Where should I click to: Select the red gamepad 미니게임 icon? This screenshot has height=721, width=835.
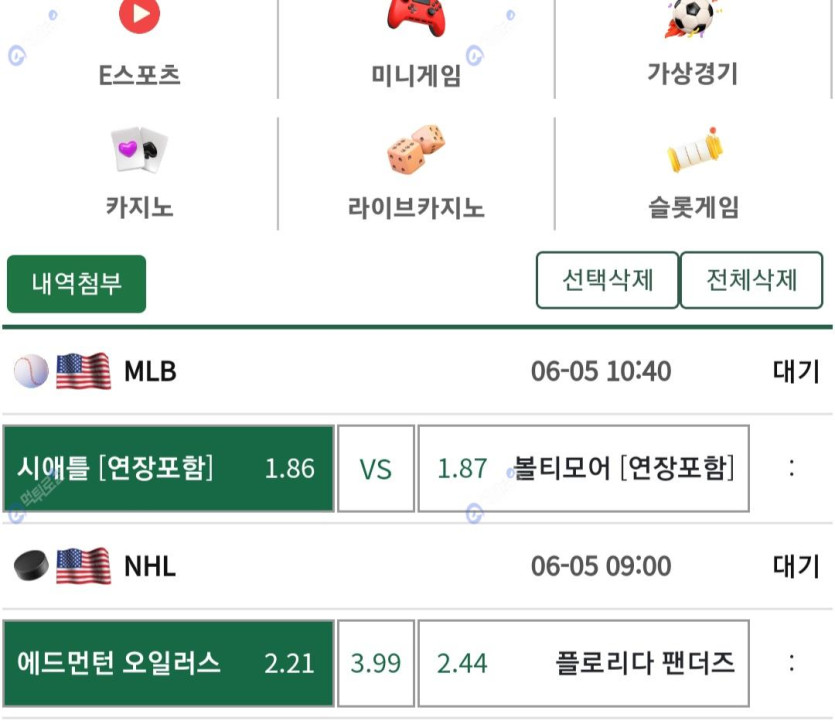(416, 17)
